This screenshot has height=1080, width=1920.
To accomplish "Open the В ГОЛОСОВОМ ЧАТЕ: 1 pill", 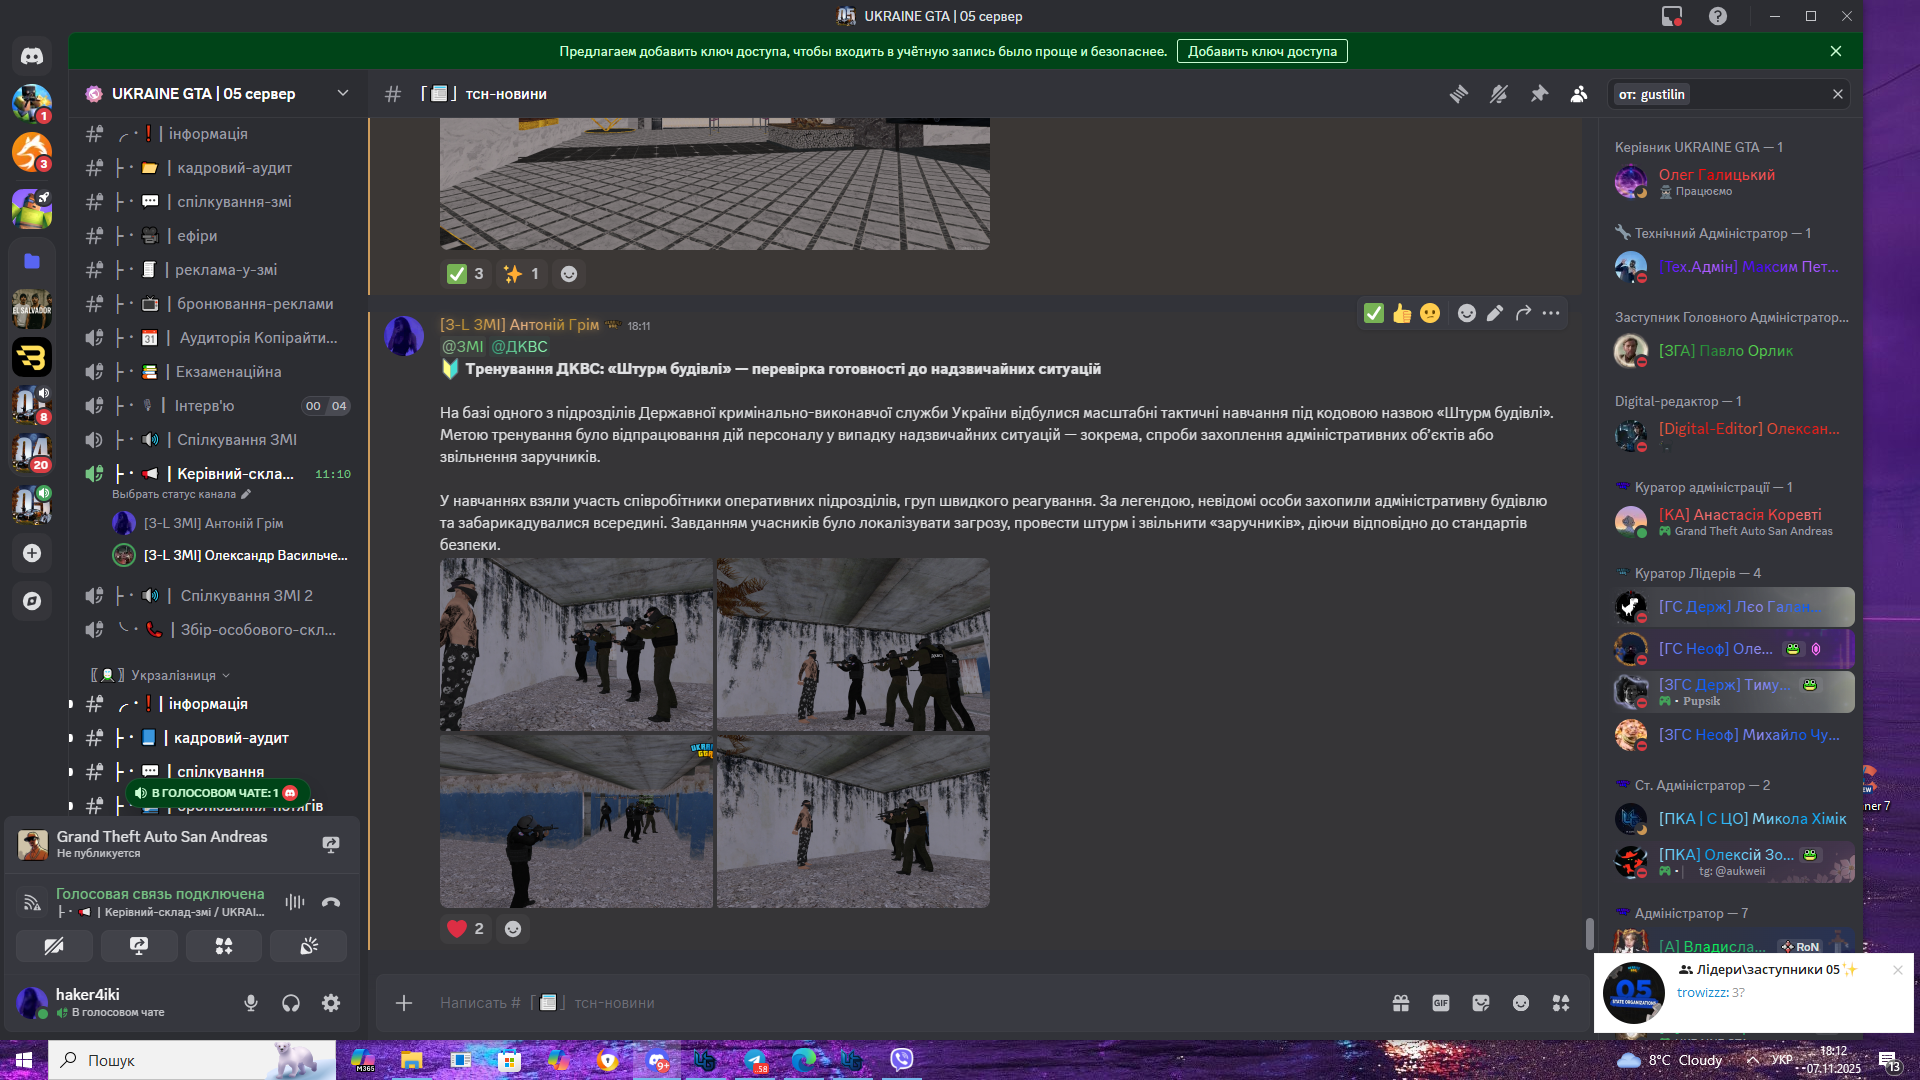I will click(x=218, y=793).
